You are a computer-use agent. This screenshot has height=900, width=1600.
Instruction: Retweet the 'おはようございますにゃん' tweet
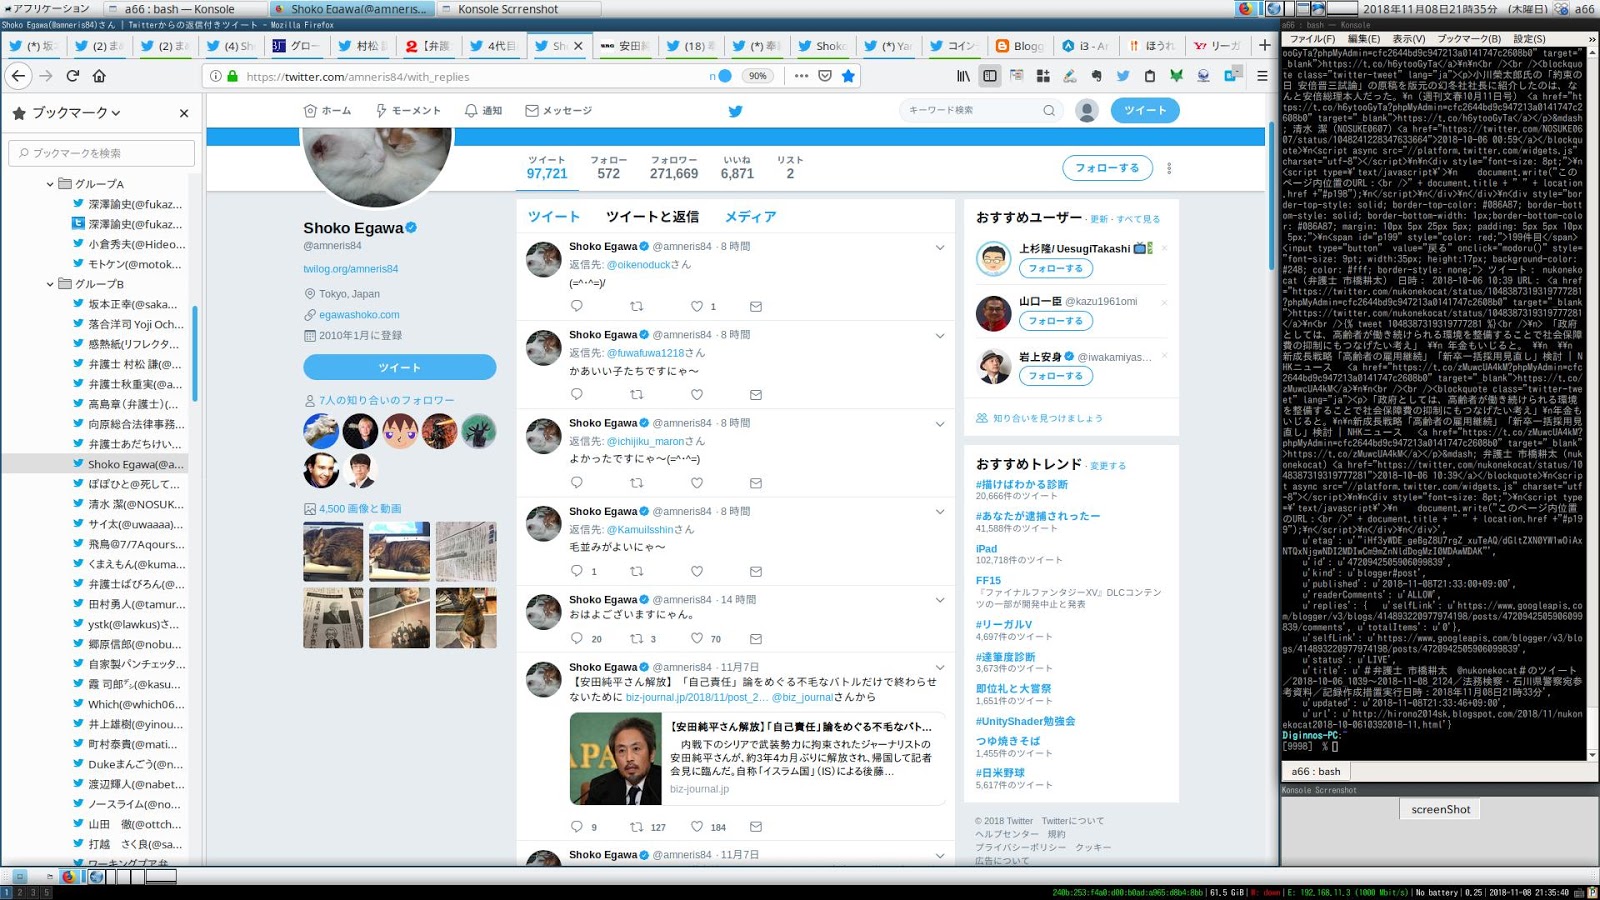pyautogui.click(x=636, y=639)
